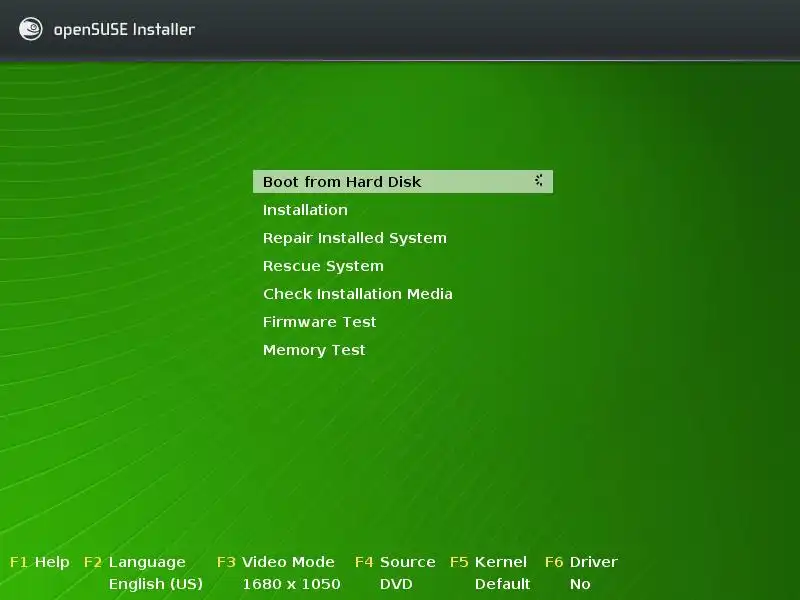
Task: Open F1 Help
Action: click(40, 562)
